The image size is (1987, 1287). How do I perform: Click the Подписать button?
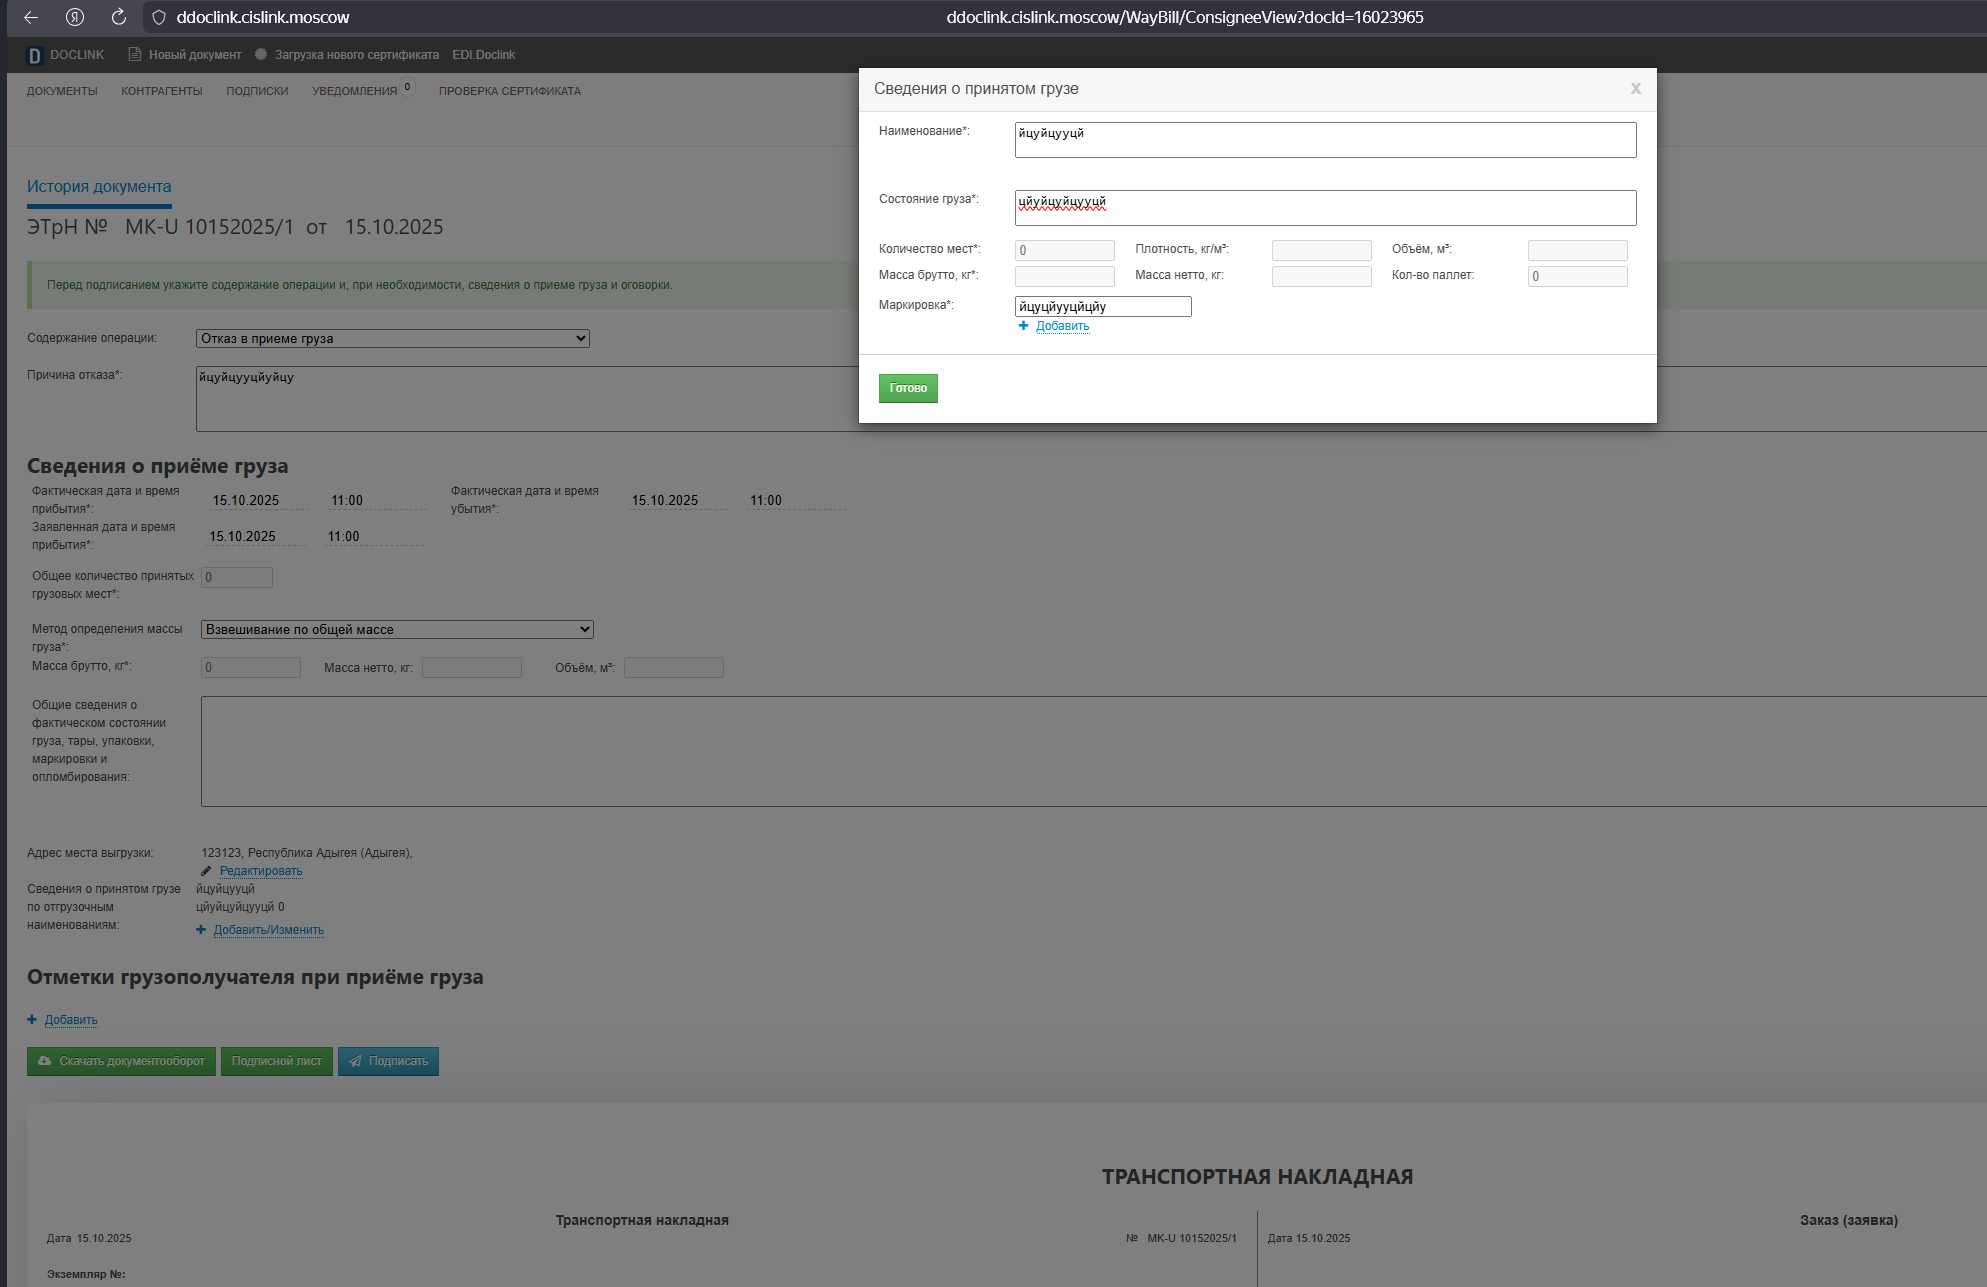point(388,1061)
